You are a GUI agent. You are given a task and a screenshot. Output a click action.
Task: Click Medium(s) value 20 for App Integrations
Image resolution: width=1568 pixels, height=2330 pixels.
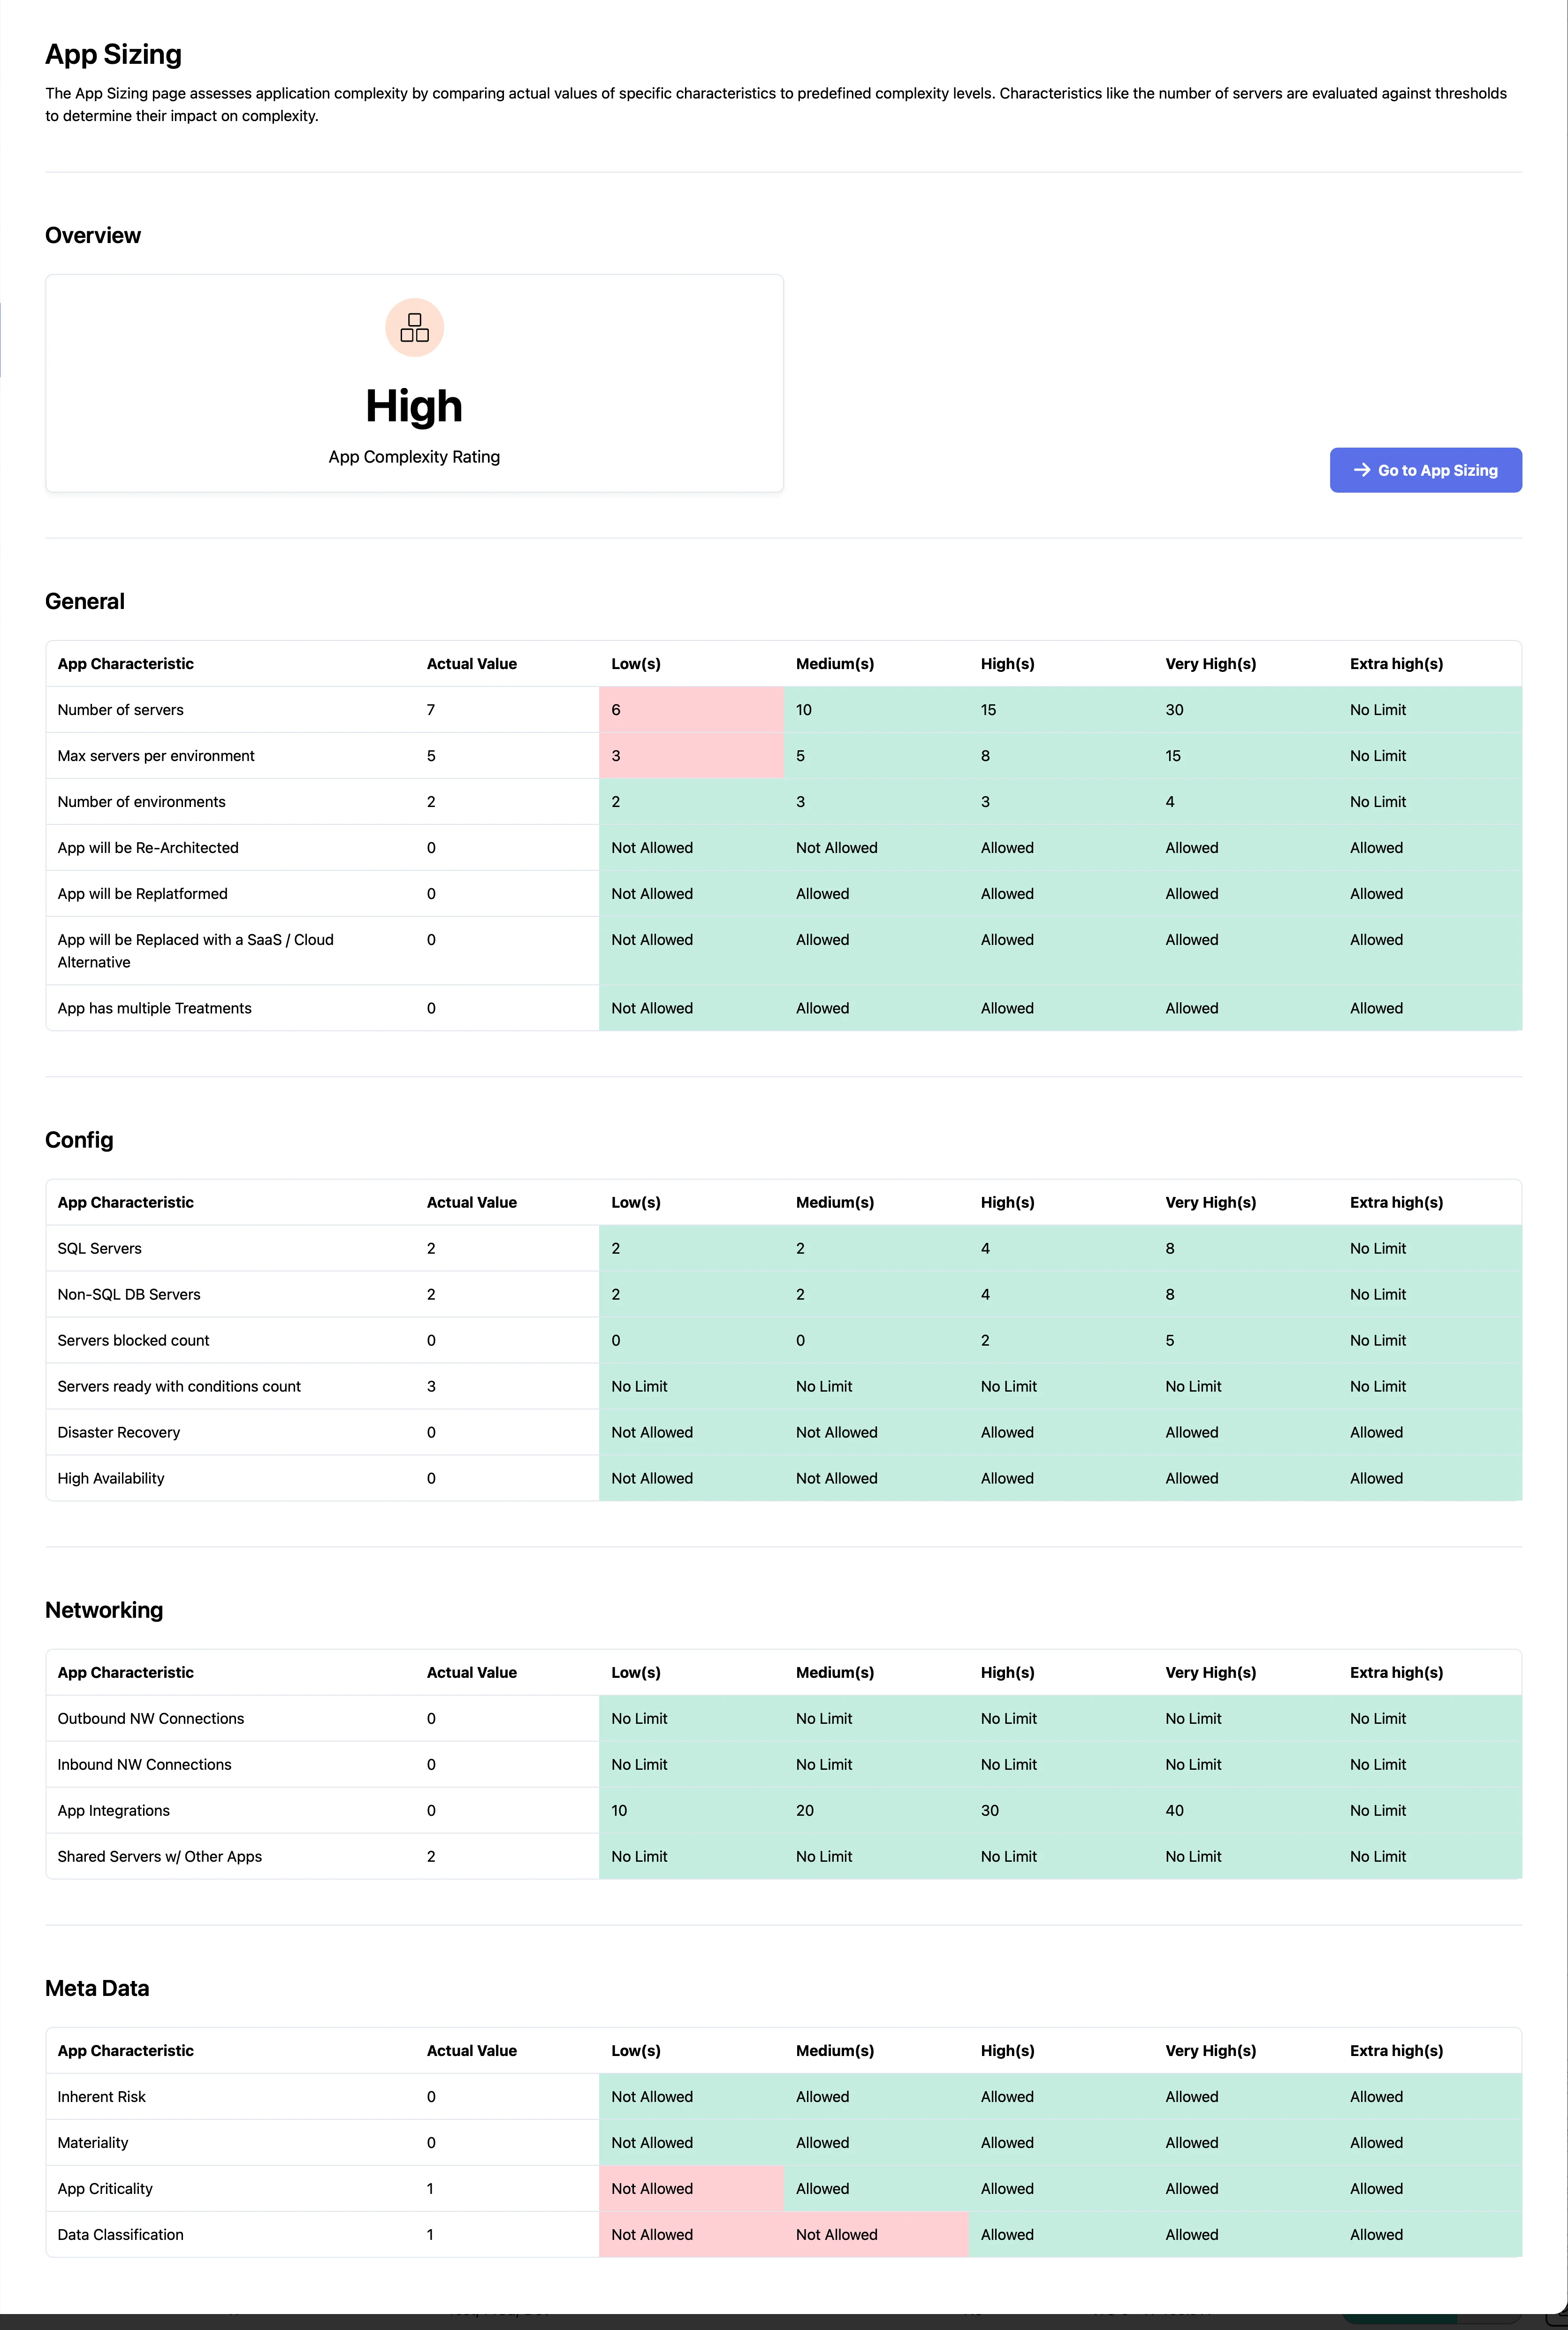(805, 1810)
